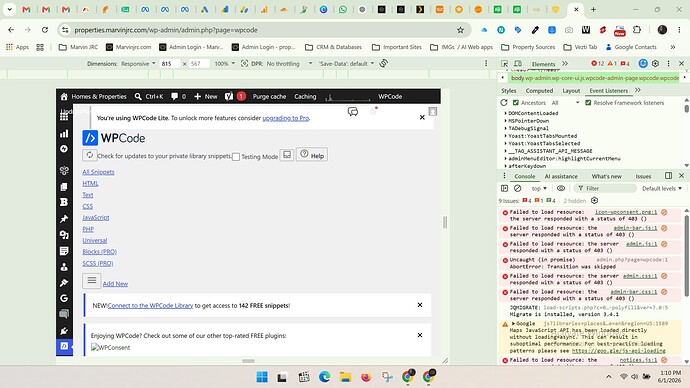690x388 pixels.
Task: Check for private library snippet updates
Action: (89, 155)
